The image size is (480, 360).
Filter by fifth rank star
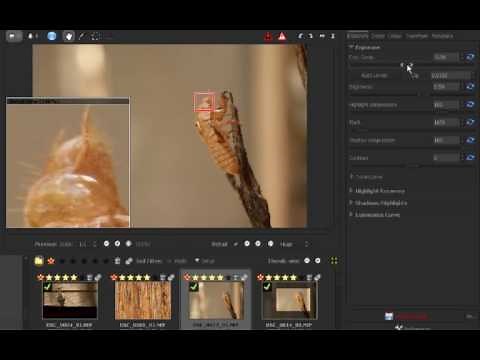106,261
